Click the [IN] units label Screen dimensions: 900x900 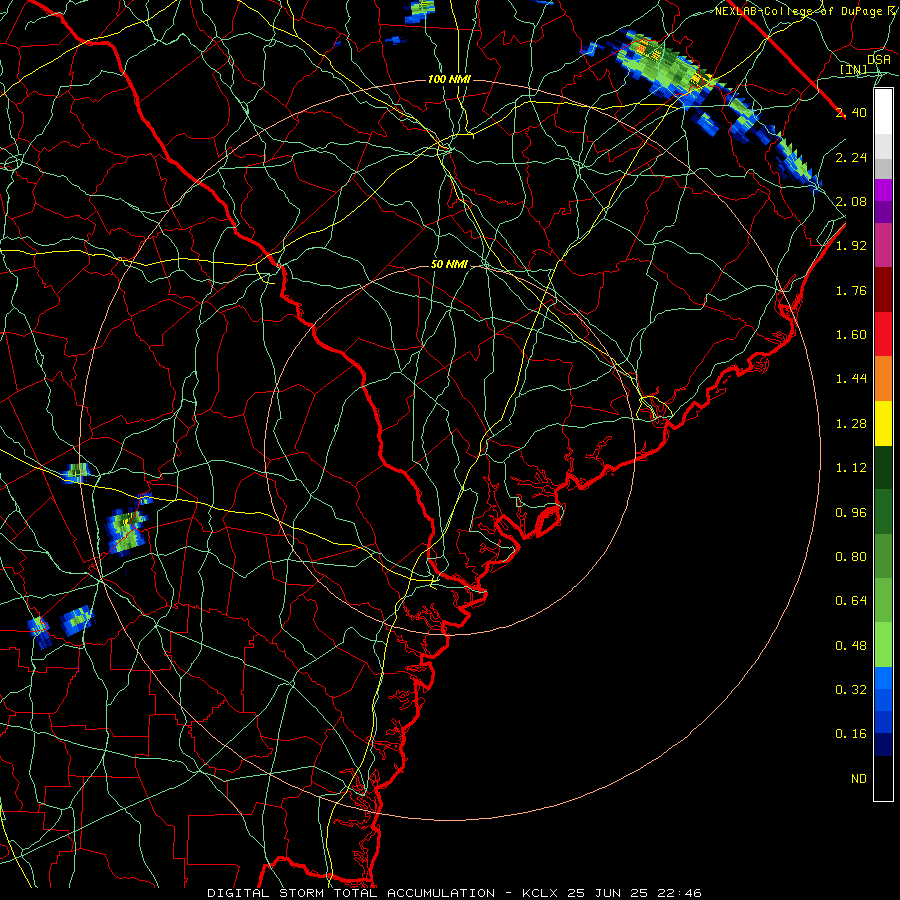click(854, 70)
